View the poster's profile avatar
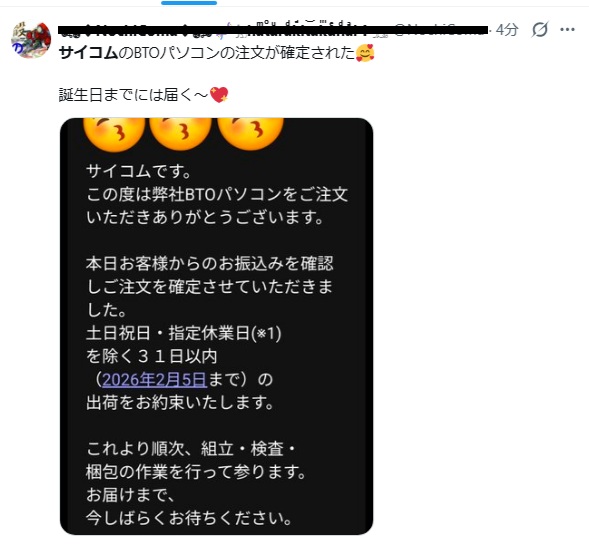 click(x=31, y=40)
